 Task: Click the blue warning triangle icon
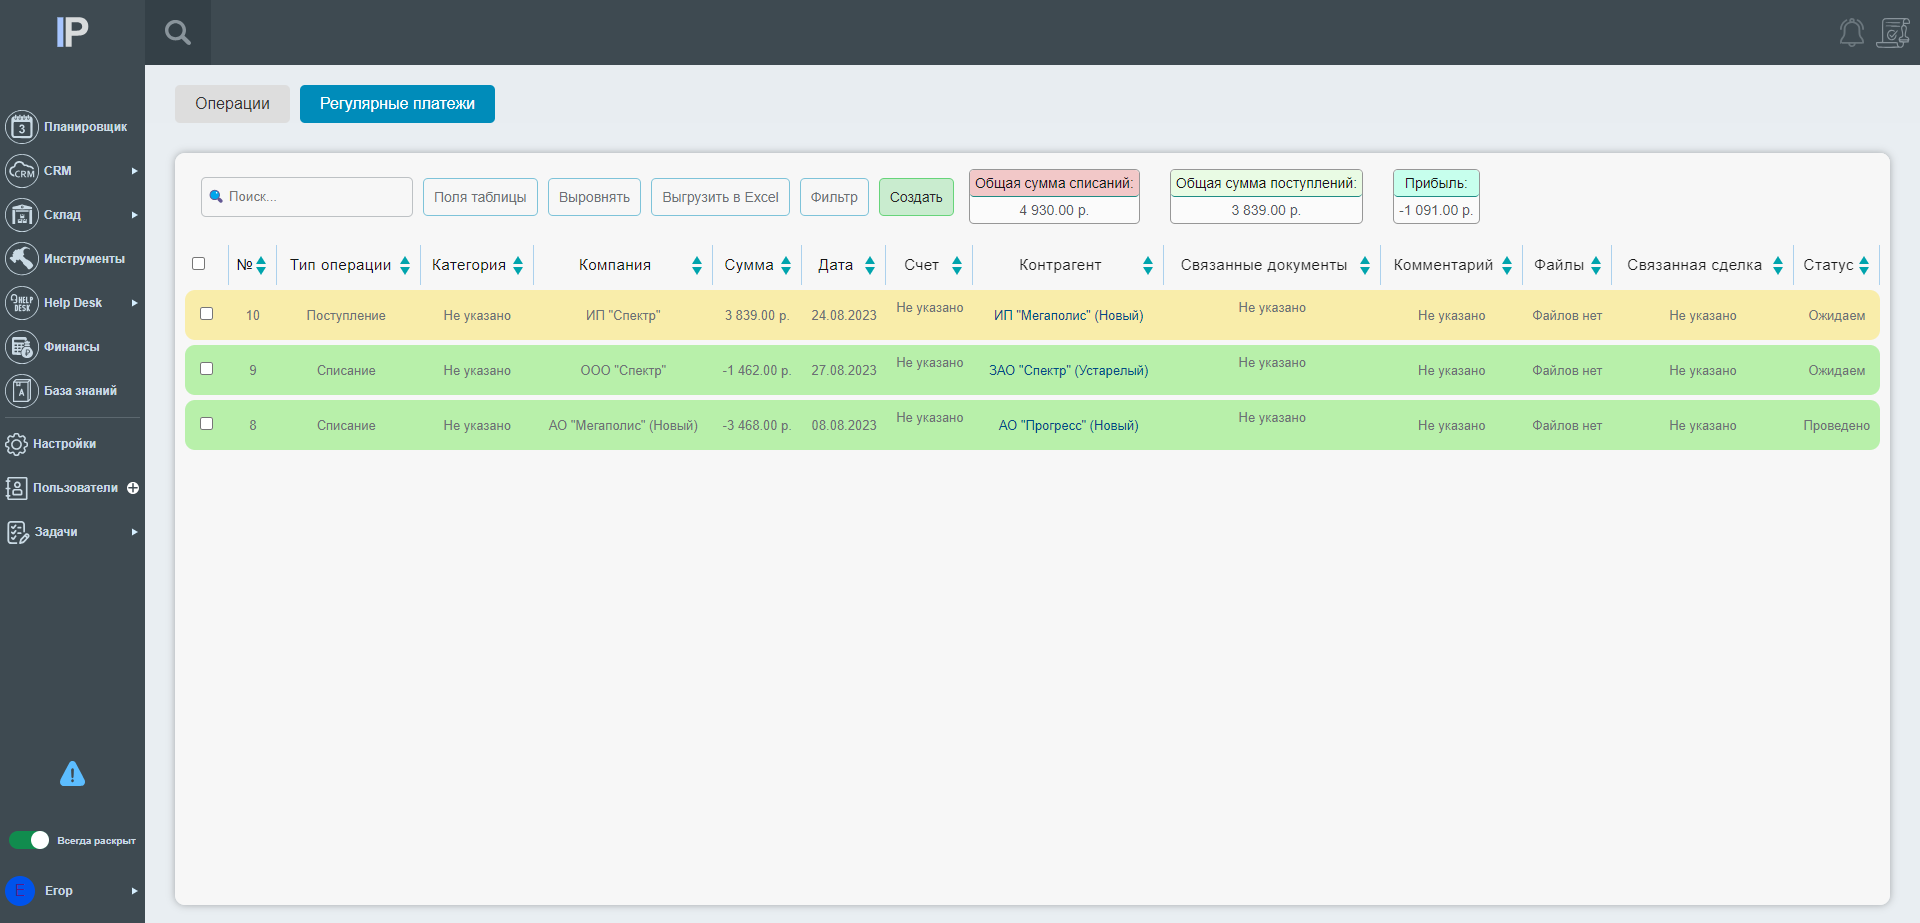click(72, 773)
